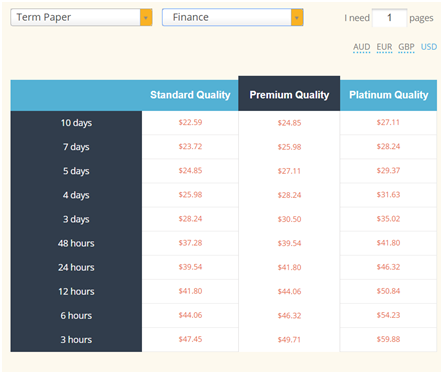Screen dimensions: 443x374
Task: Choose $24.85 Standard price for 5 days
Action: pos(190,171)
